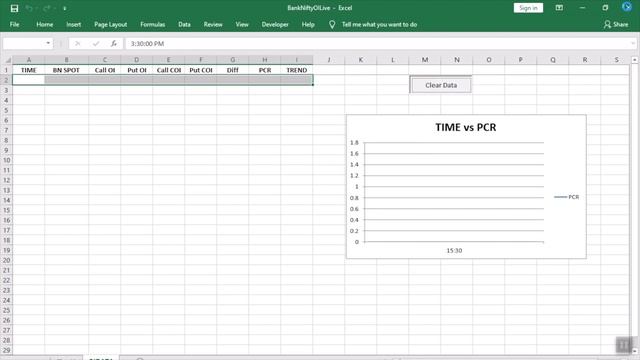Switch to Review tab

[x=213, y=24]
